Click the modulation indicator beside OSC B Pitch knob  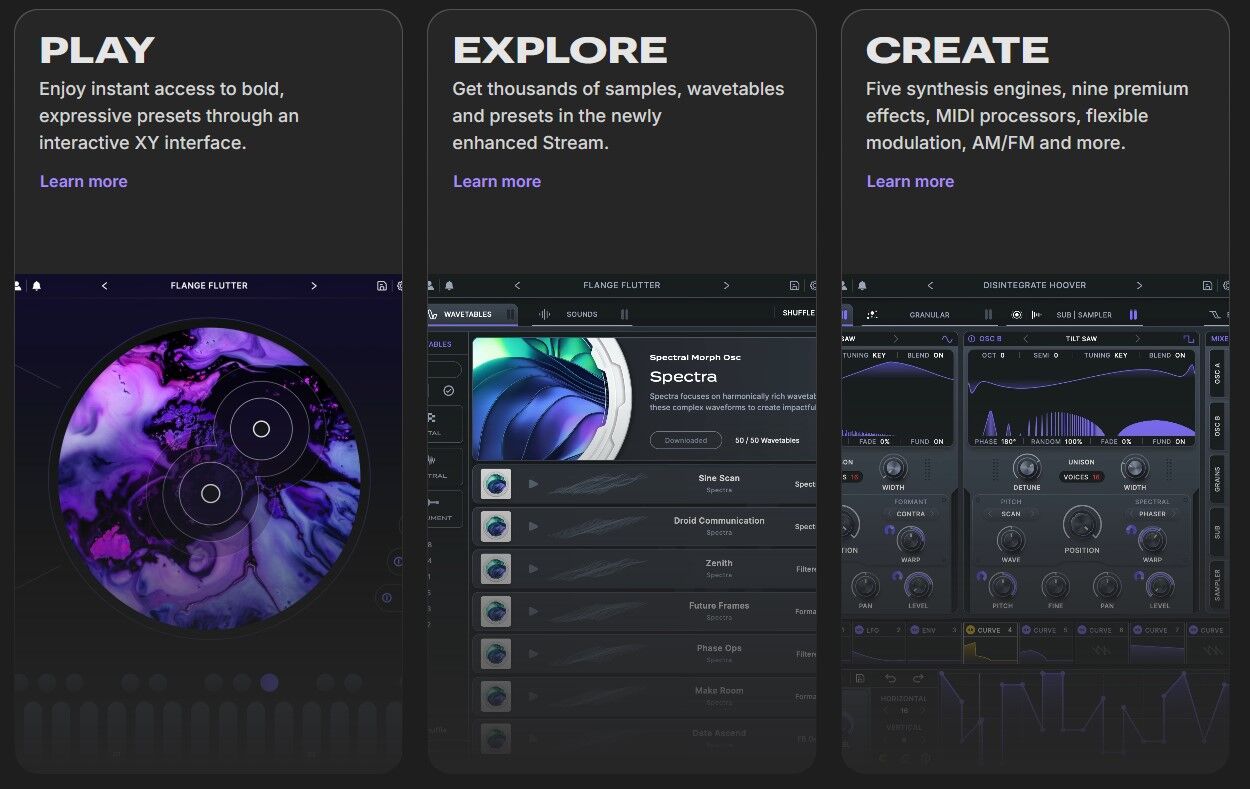coord(982,577)
